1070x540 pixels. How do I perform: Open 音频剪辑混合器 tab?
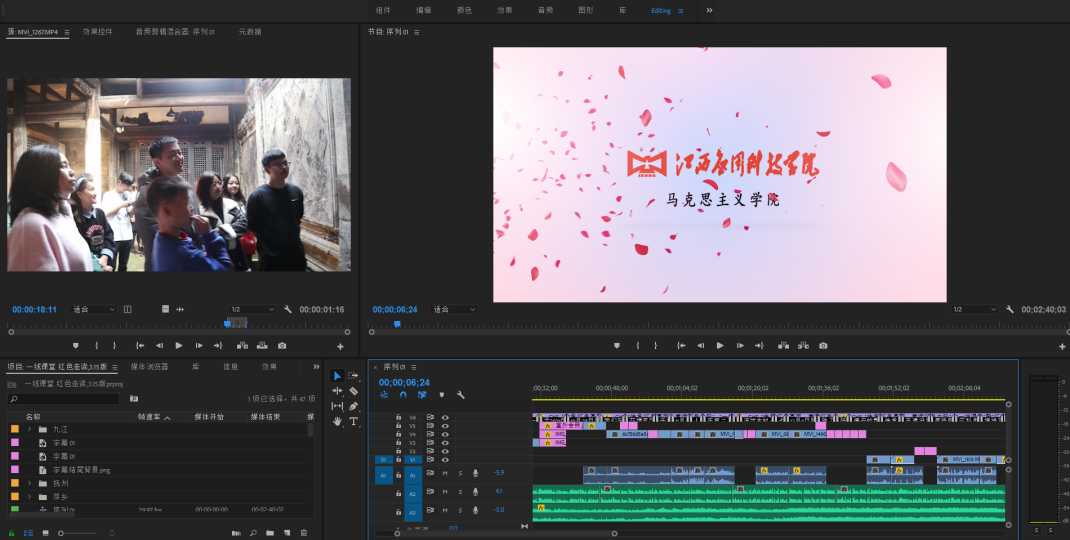tap(175, 31)
